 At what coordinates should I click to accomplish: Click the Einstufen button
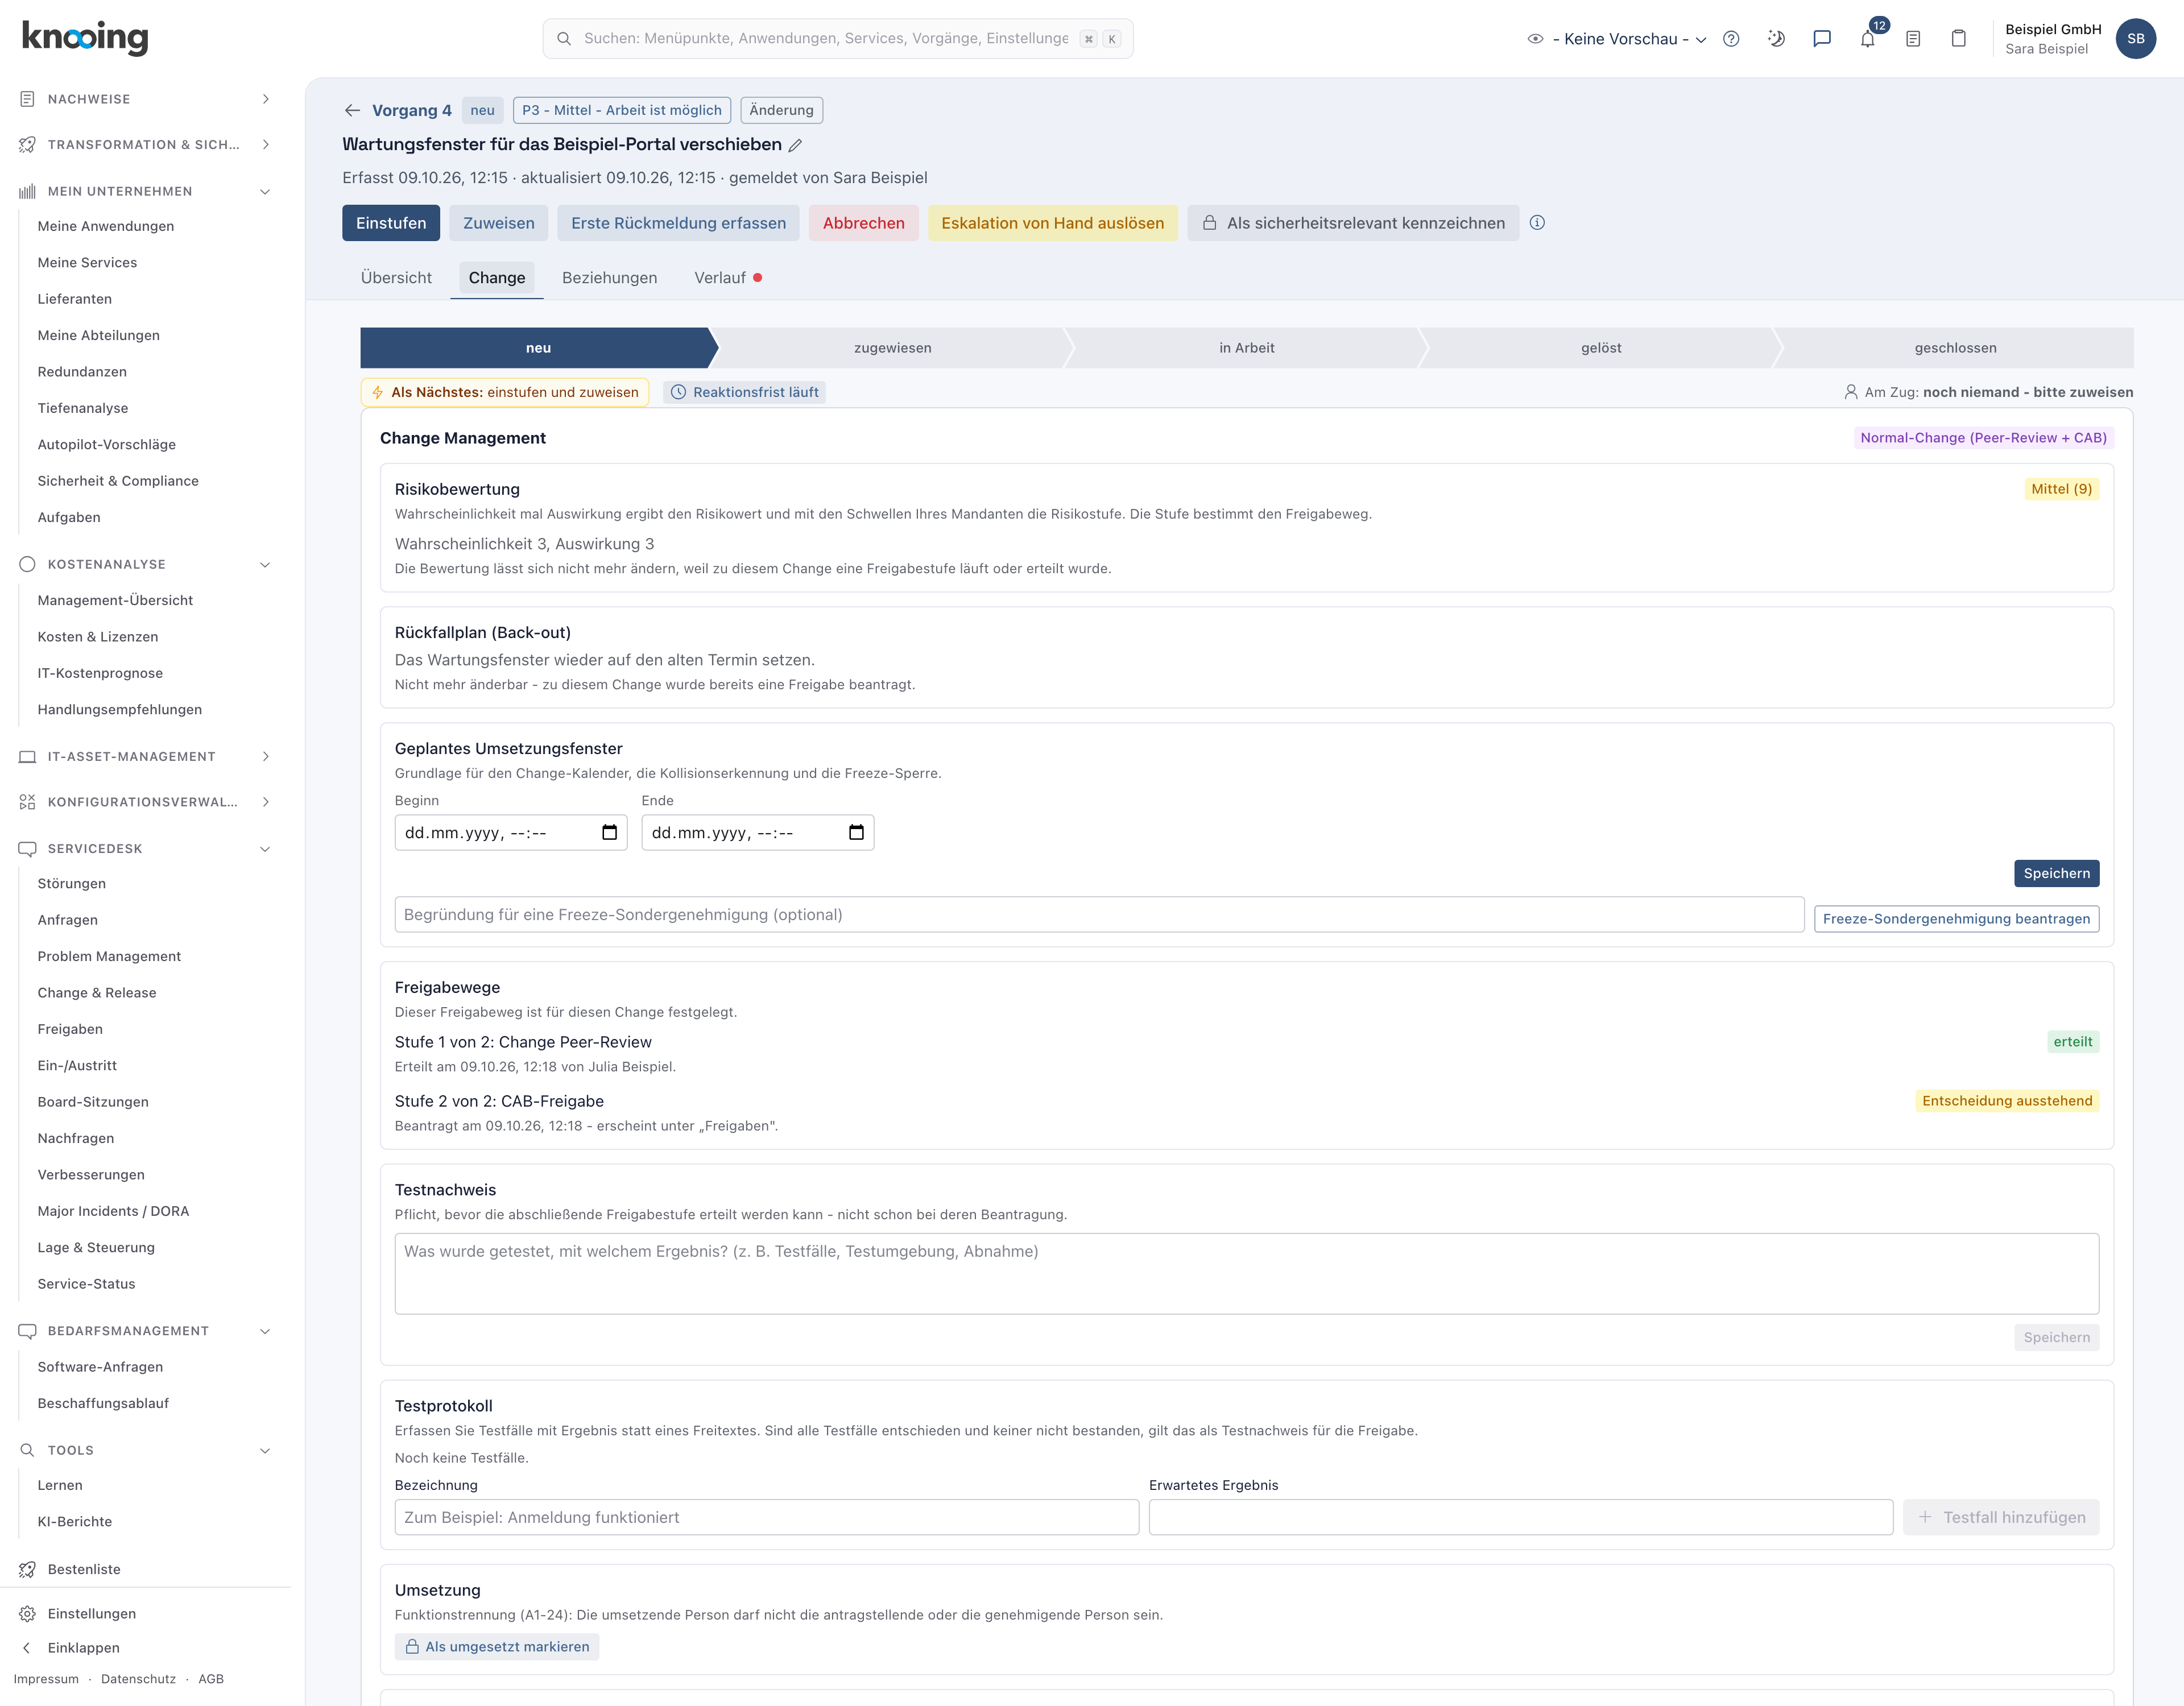(x=391, y=223)
